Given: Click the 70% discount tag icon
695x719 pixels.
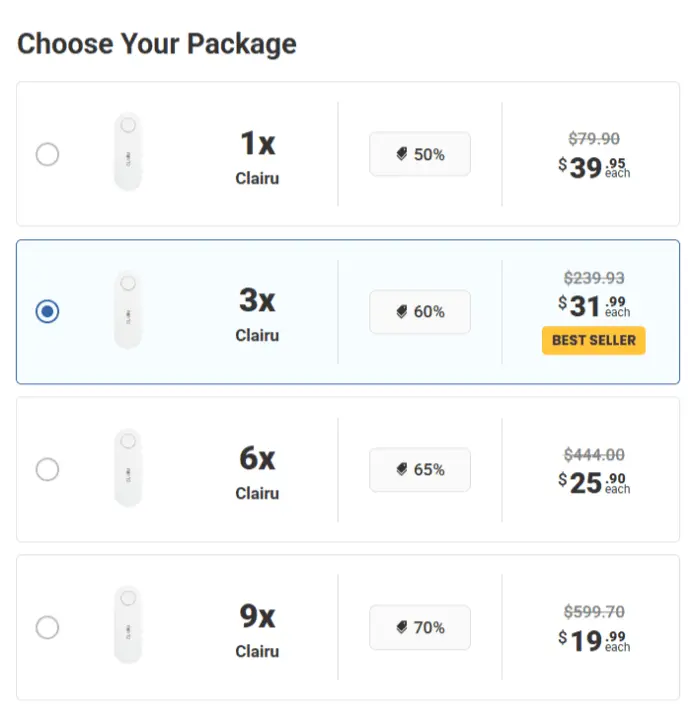Looking at the screenshot, I should 402,627.
